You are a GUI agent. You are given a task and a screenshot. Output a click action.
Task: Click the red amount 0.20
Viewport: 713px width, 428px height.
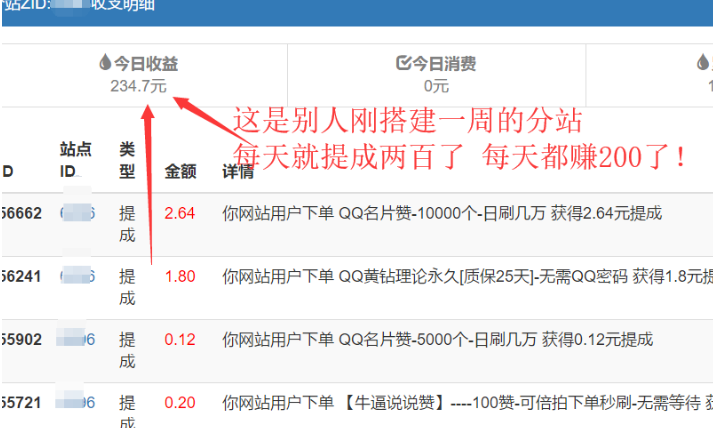179,403
